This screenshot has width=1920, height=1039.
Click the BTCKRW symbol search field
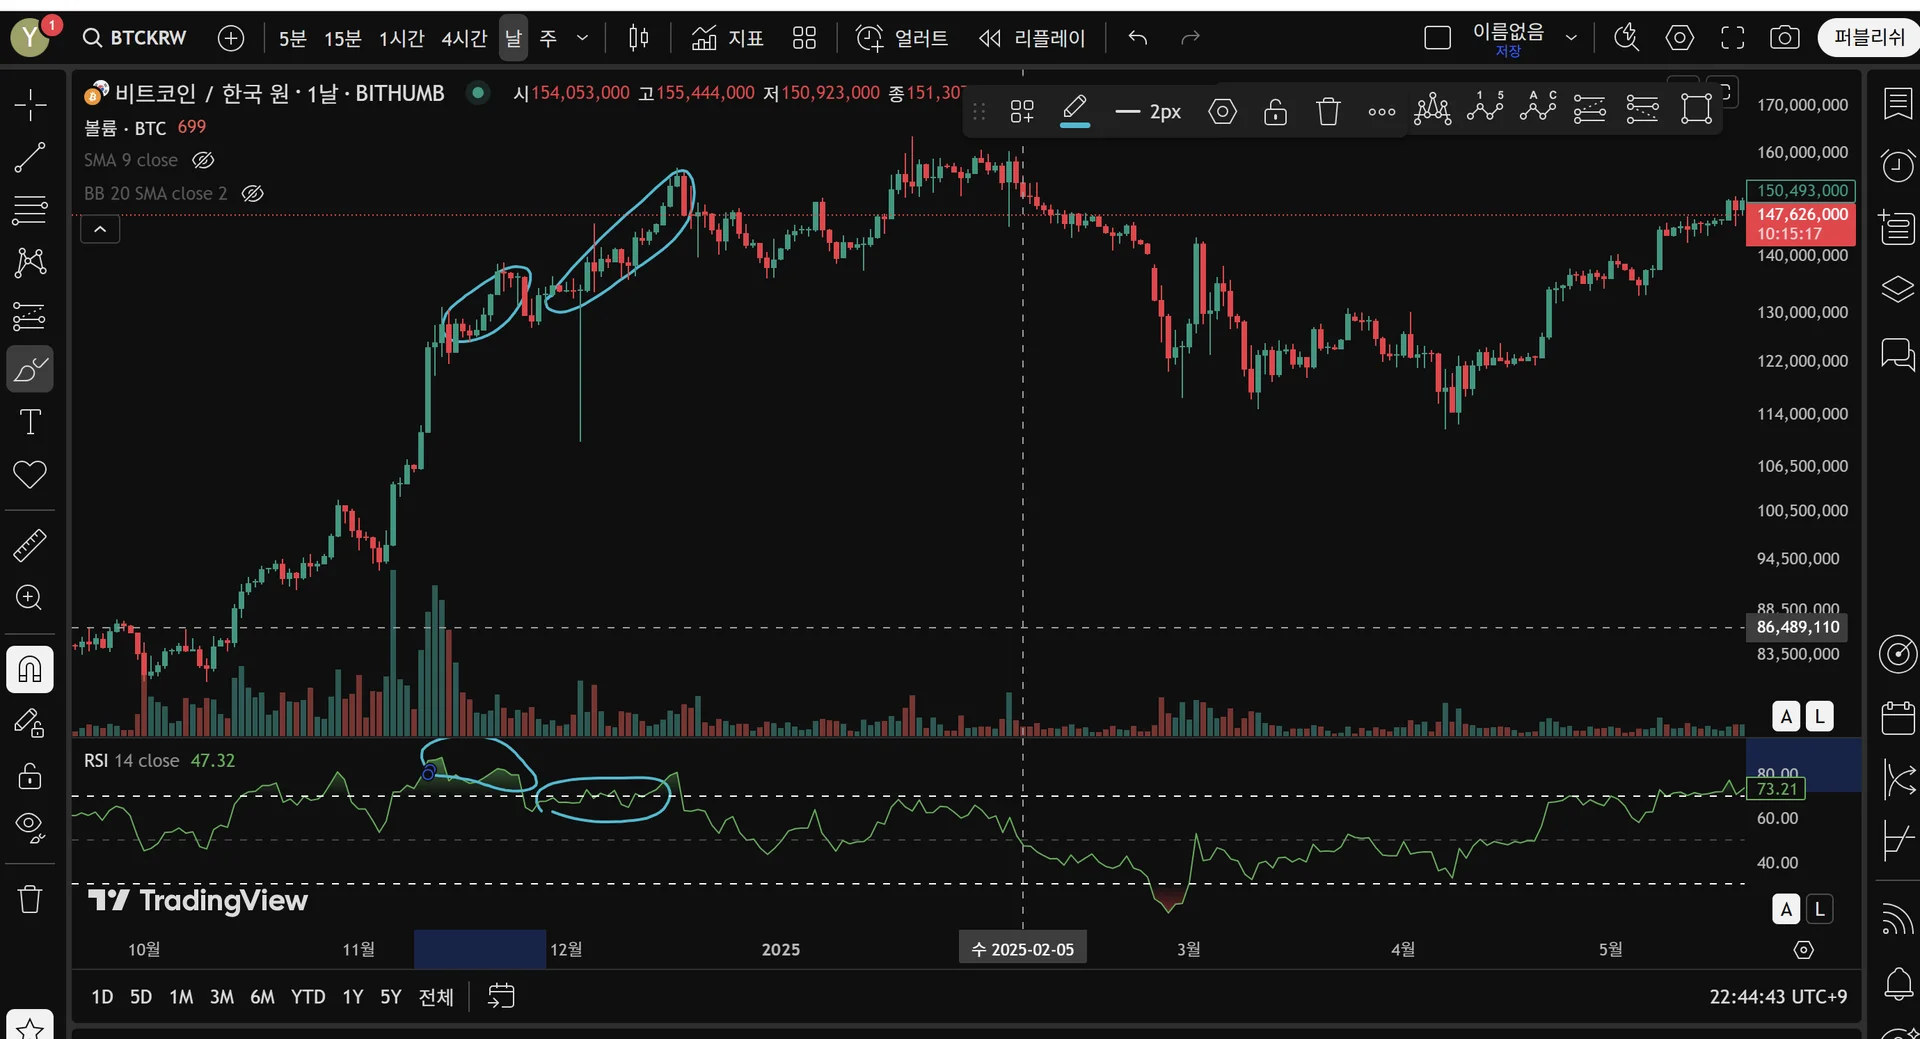(x=136, y=38)
